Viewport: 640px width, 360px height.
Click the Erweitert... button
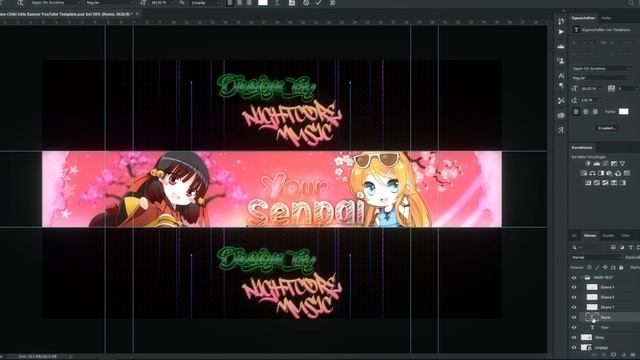pos(607,128)
